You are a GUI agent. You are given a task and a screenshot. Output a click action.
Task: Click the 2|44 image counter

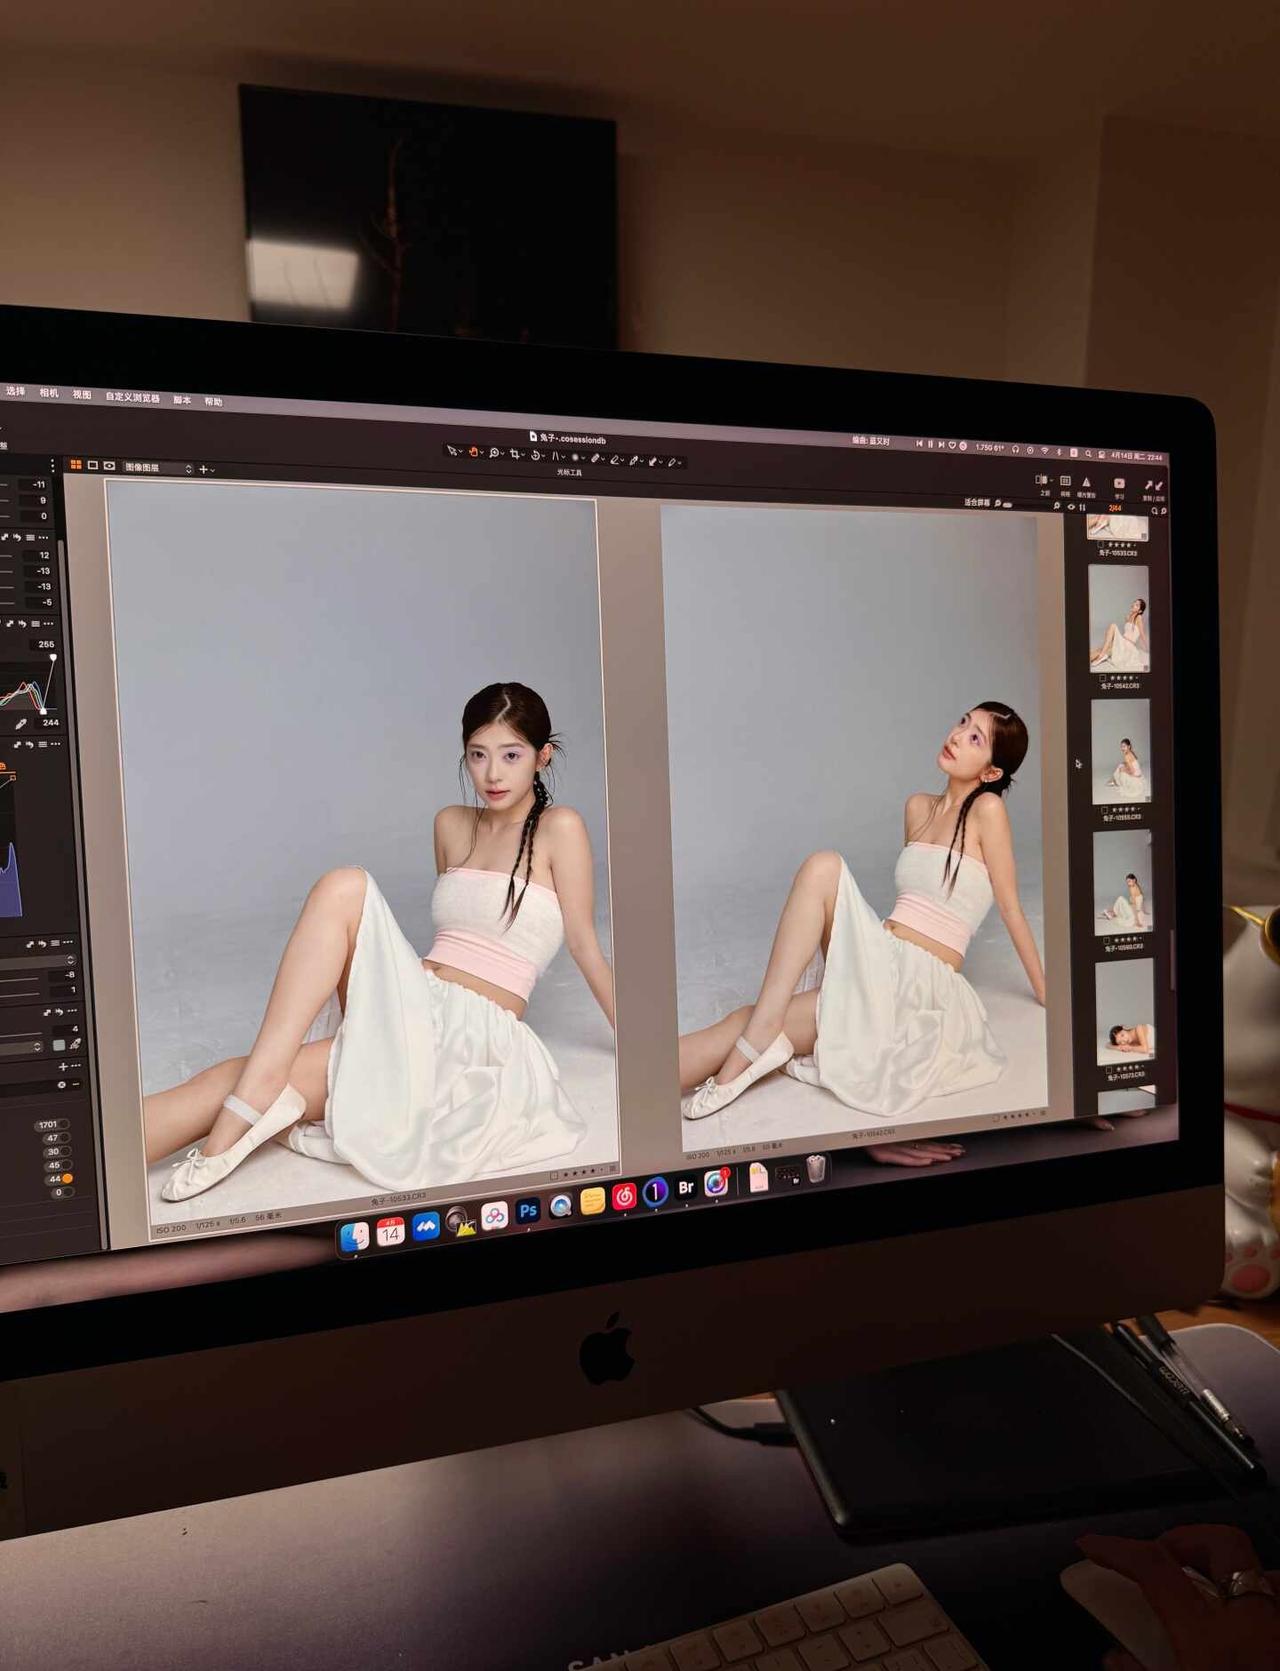(1113, 509)
